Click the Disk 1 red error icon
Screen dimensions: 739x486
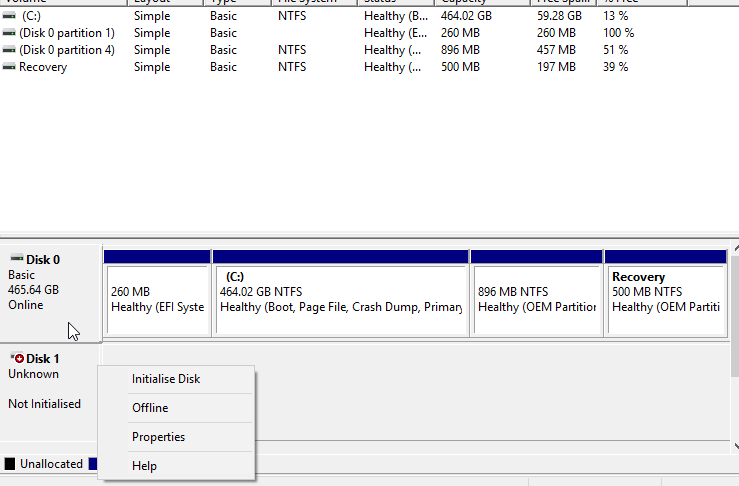[17, 358]
